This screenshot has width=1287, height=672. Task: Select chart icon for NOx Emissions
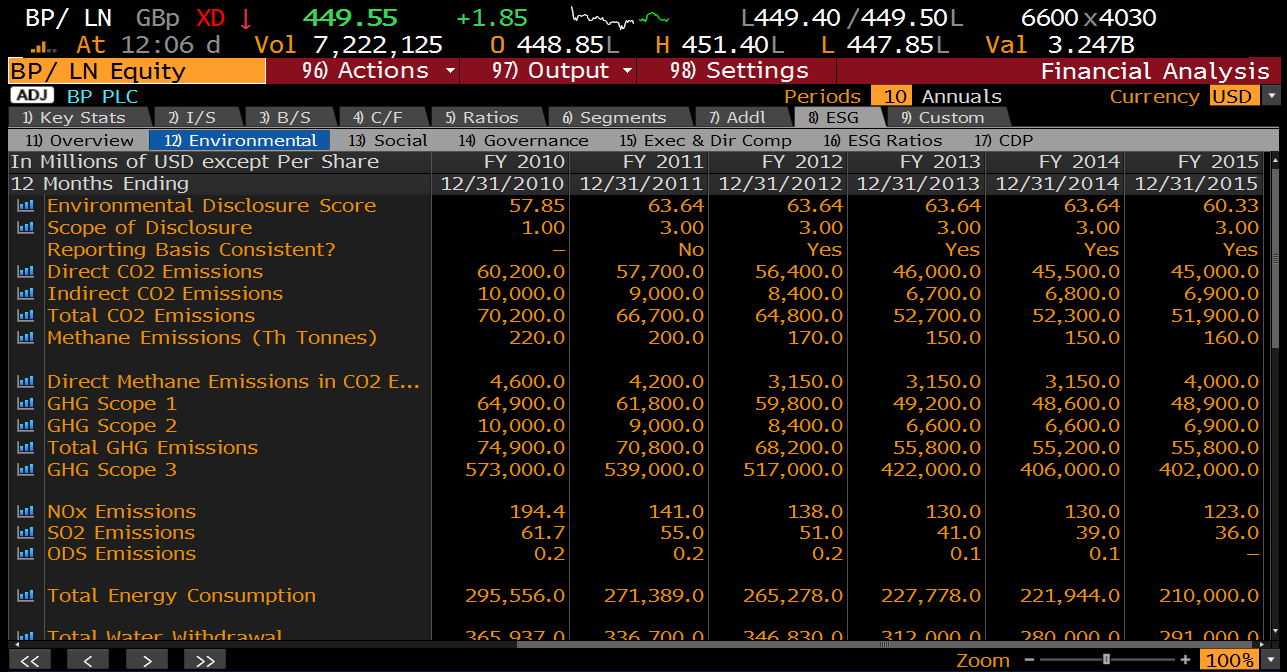tap(25, 512)
